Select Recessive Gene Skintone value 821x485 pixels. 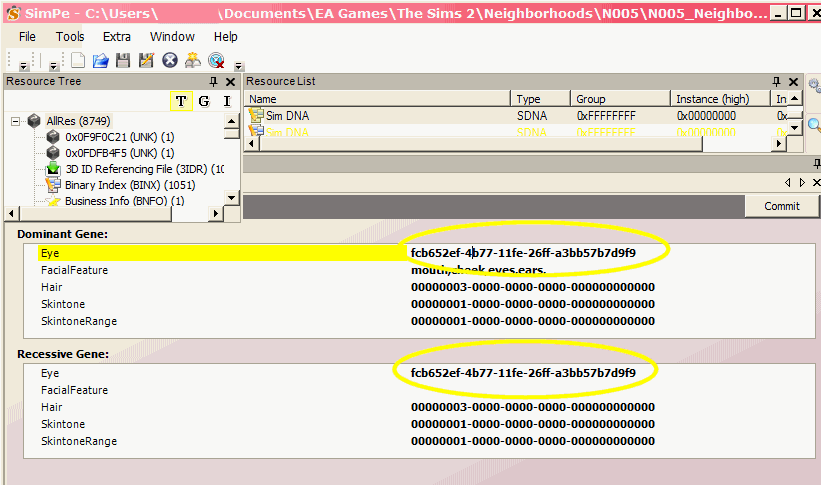point(532,424)
